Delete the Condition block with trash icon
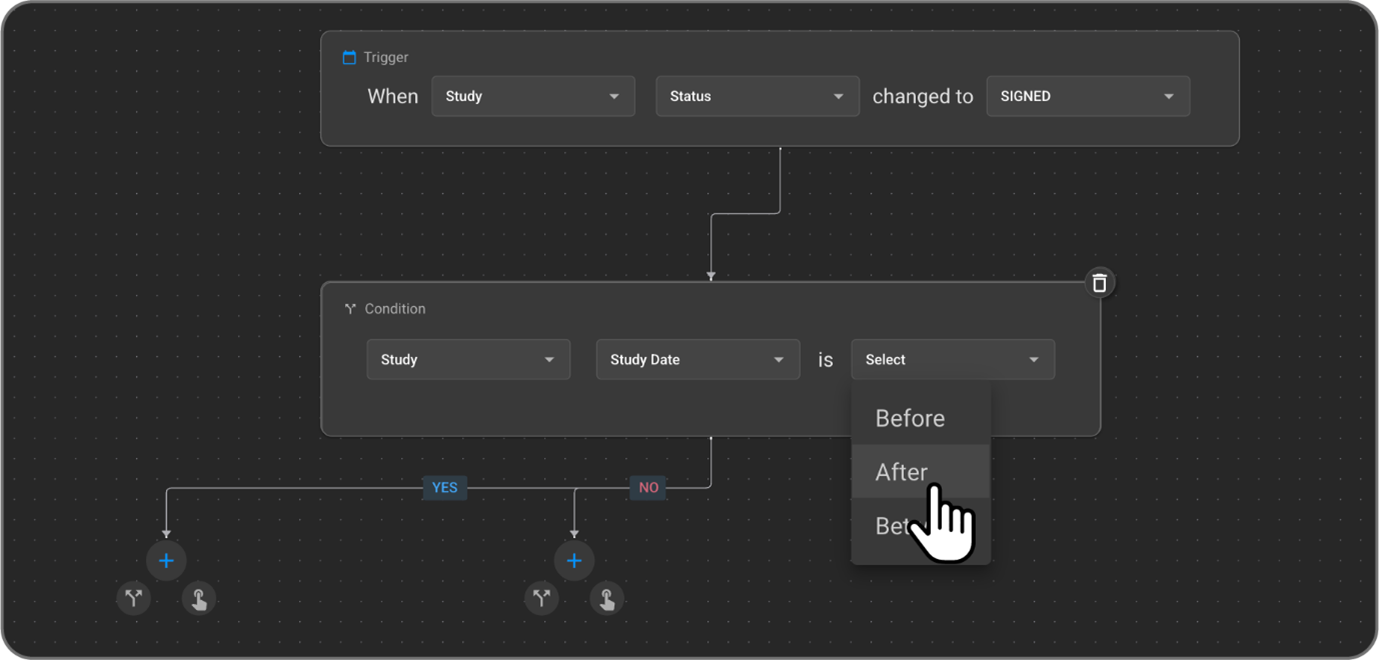 point(1099,283)
